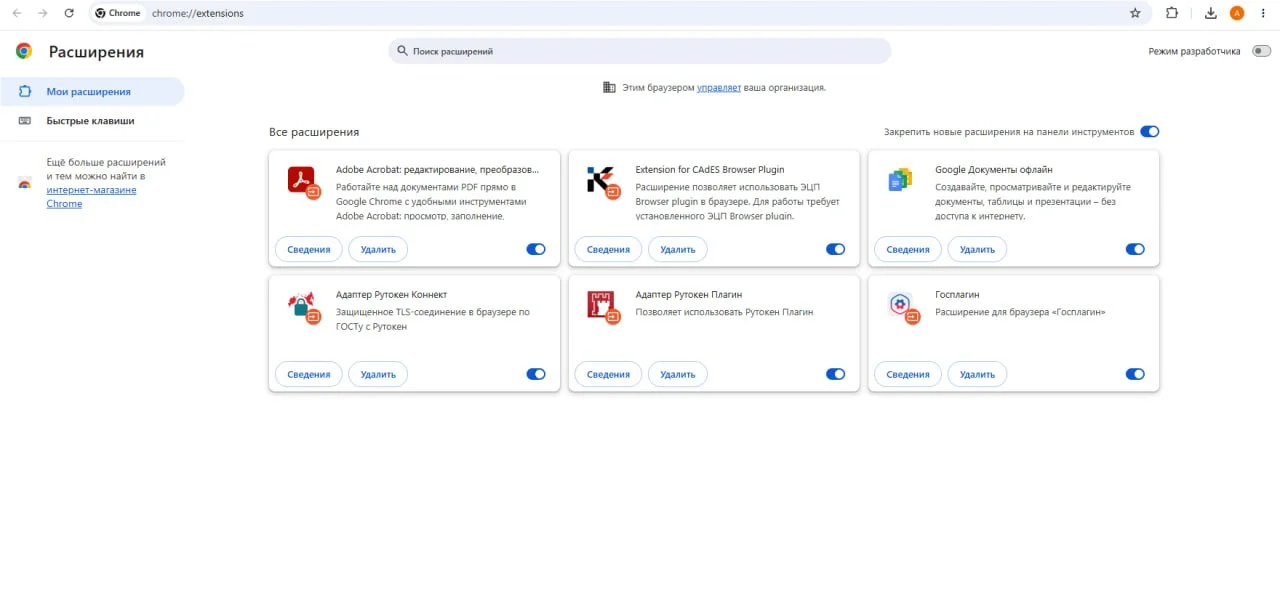
Task: Click the browser back arrow
Action: (x=17, y=13)
